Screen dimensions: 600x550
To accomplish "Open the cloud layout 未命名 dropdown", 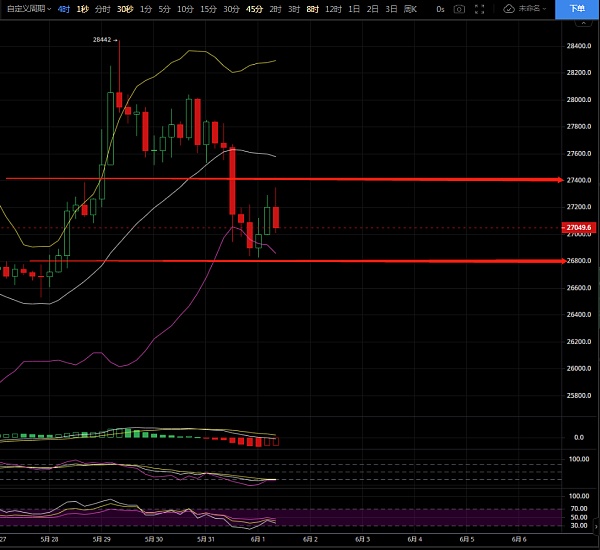I will pyautogui.click(x=525, y=9).
